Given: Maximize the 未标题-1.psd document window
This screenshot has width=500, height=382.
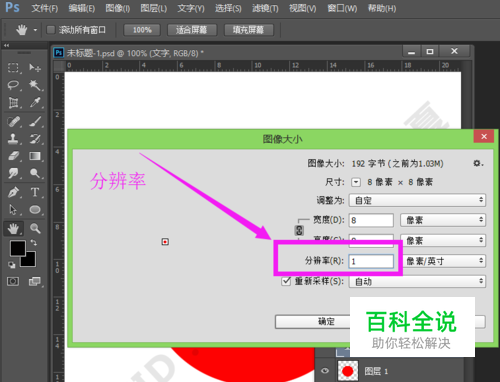Looking at the screenshot, I should point(430,51).
